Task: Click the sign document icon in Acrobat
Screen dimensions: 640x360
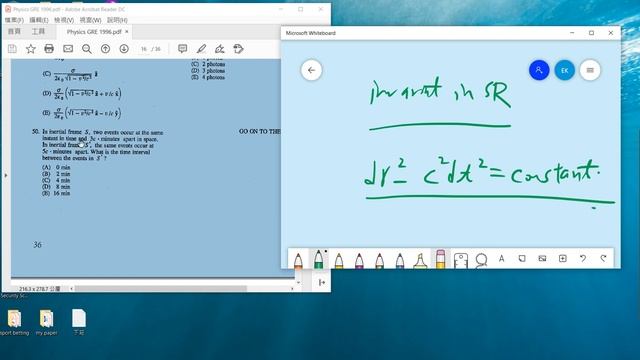Action: coord(220,49)
